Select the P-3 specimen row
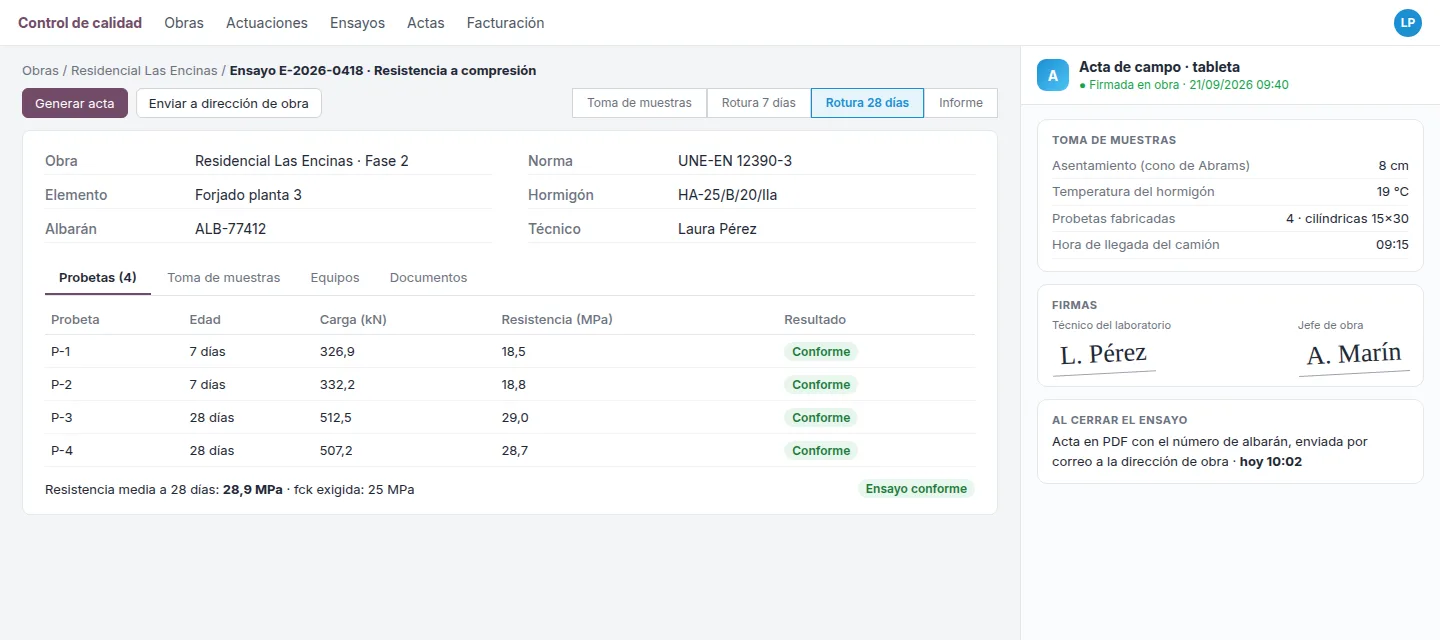 (x=510, y=418)
